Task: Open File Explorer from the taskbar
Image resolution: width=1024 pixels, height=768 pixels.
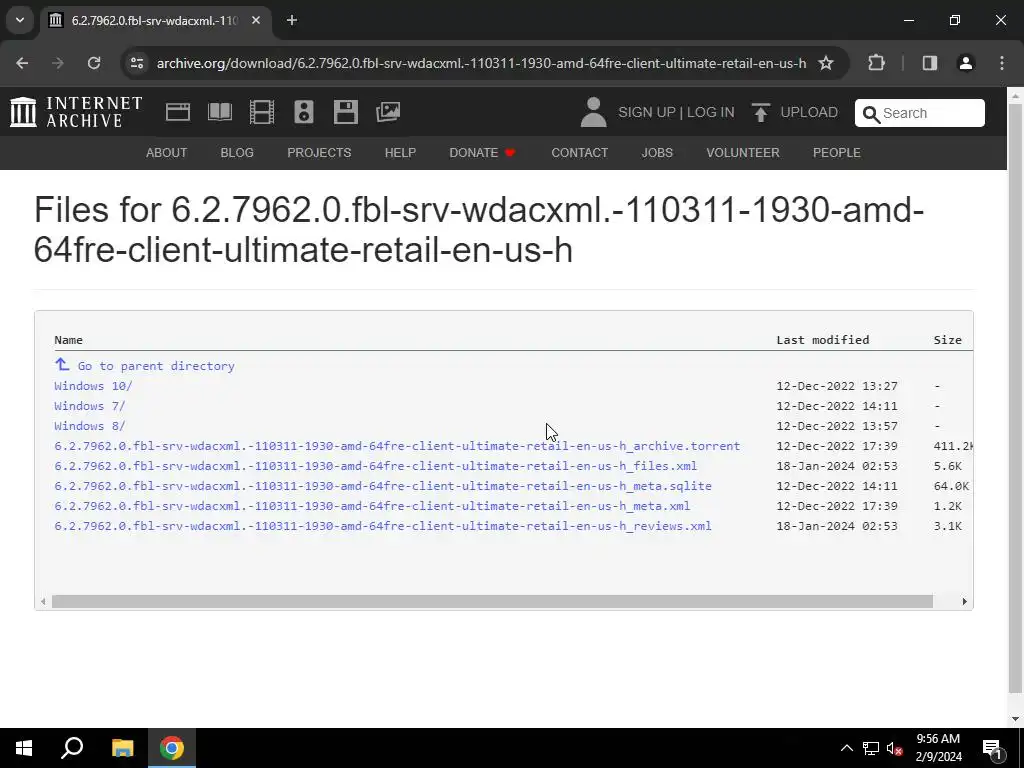Action: tap(122, 748)
